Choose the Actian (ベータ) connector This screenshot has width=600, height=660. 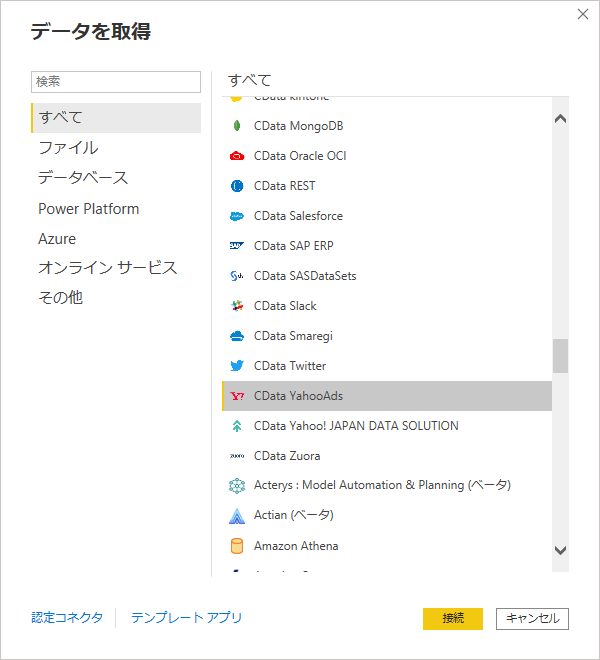tap(387, 516)
